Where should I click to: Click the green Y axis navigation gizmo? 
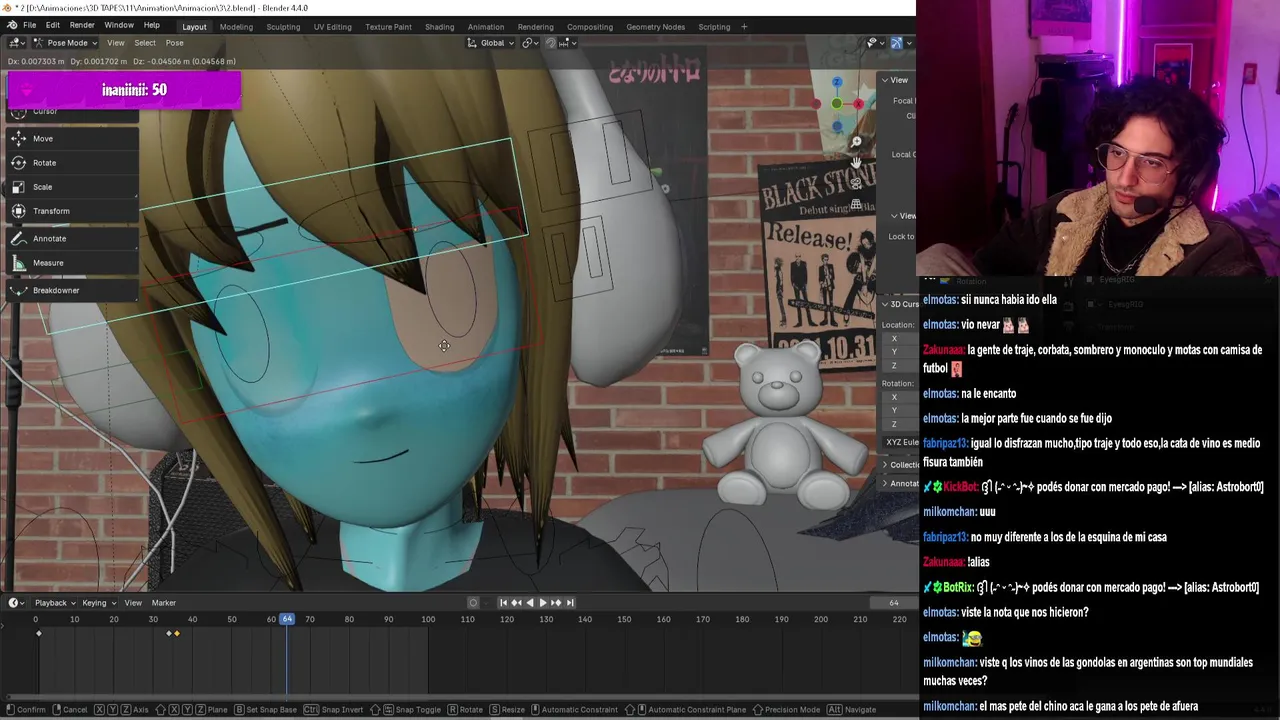[837, 104]
